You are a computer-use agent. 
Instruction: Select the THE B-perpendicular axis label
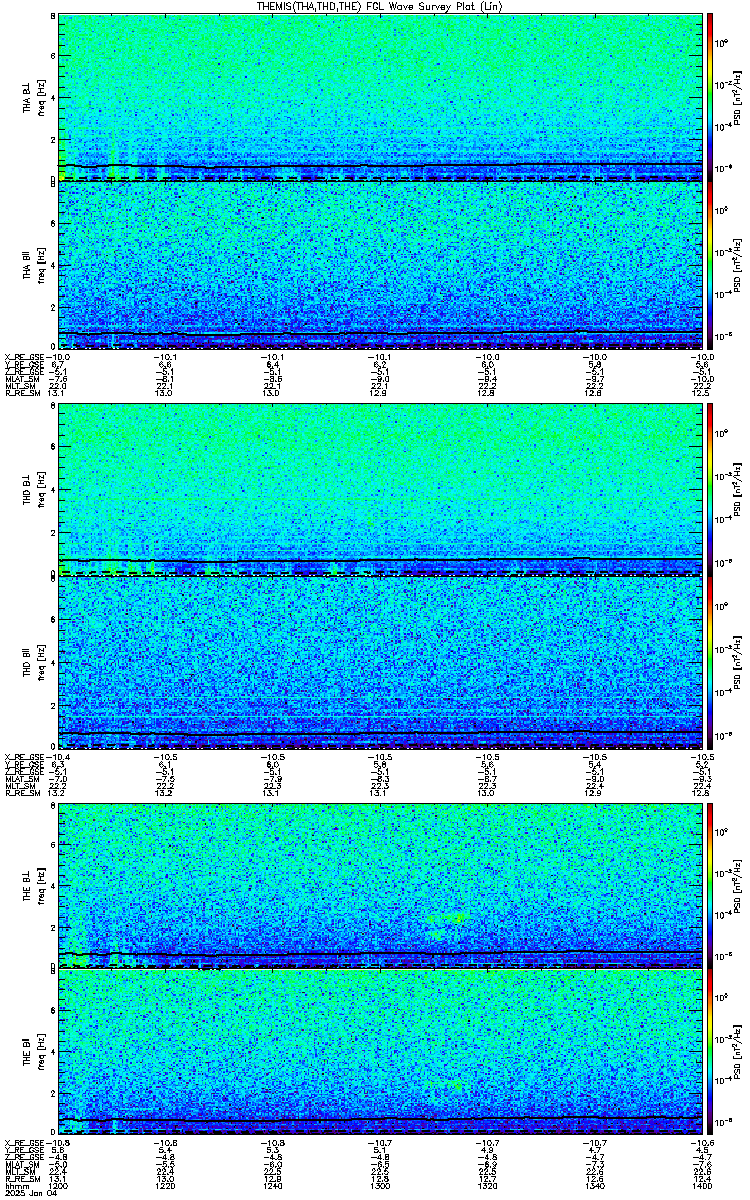point(27,887)
